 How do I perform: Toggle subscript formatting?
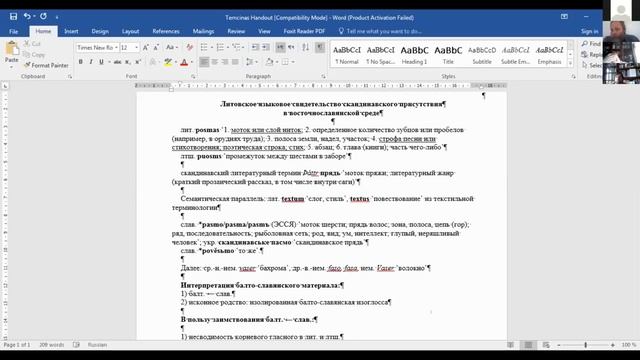pyautogui.click(x=128, y=62)
